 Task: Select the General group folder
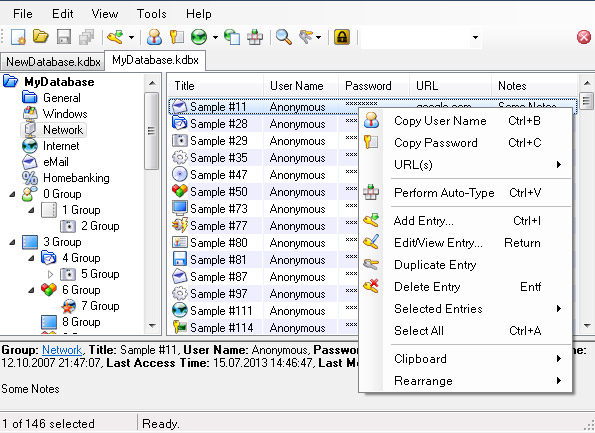[x=61, y=98]
